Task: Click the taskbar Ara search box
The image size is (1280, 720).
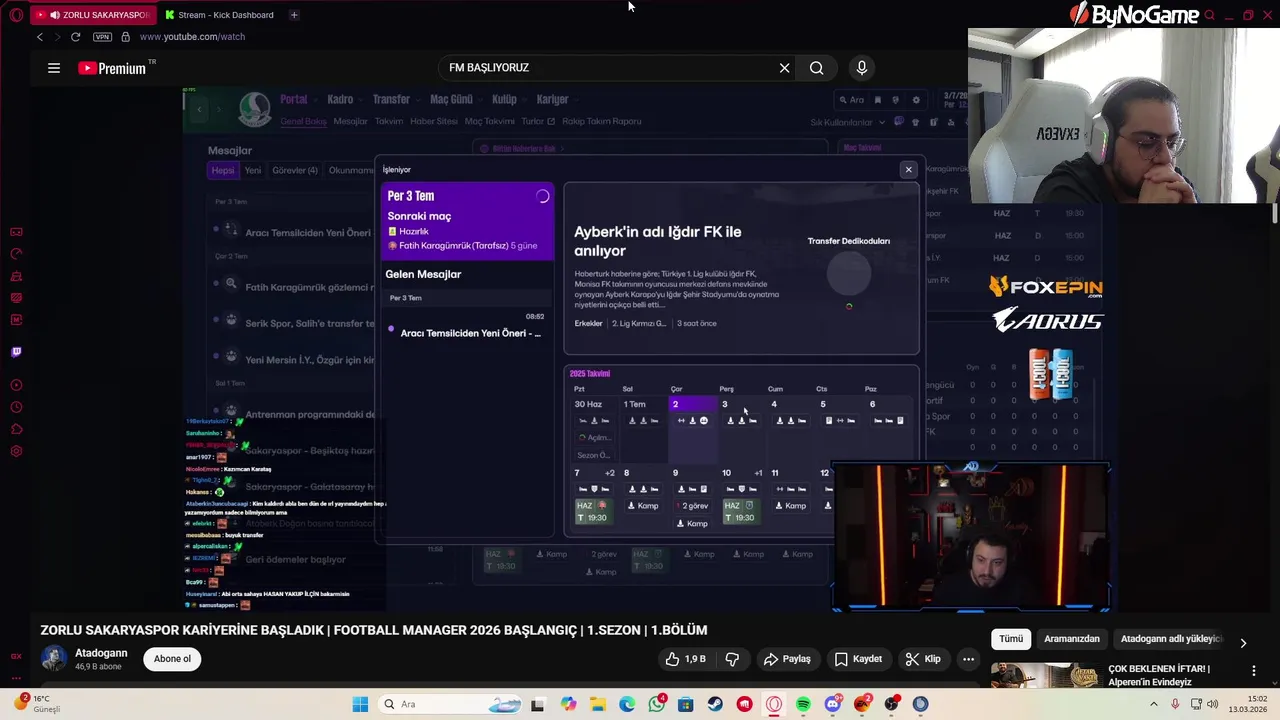Action: click(x=450, y=704)
